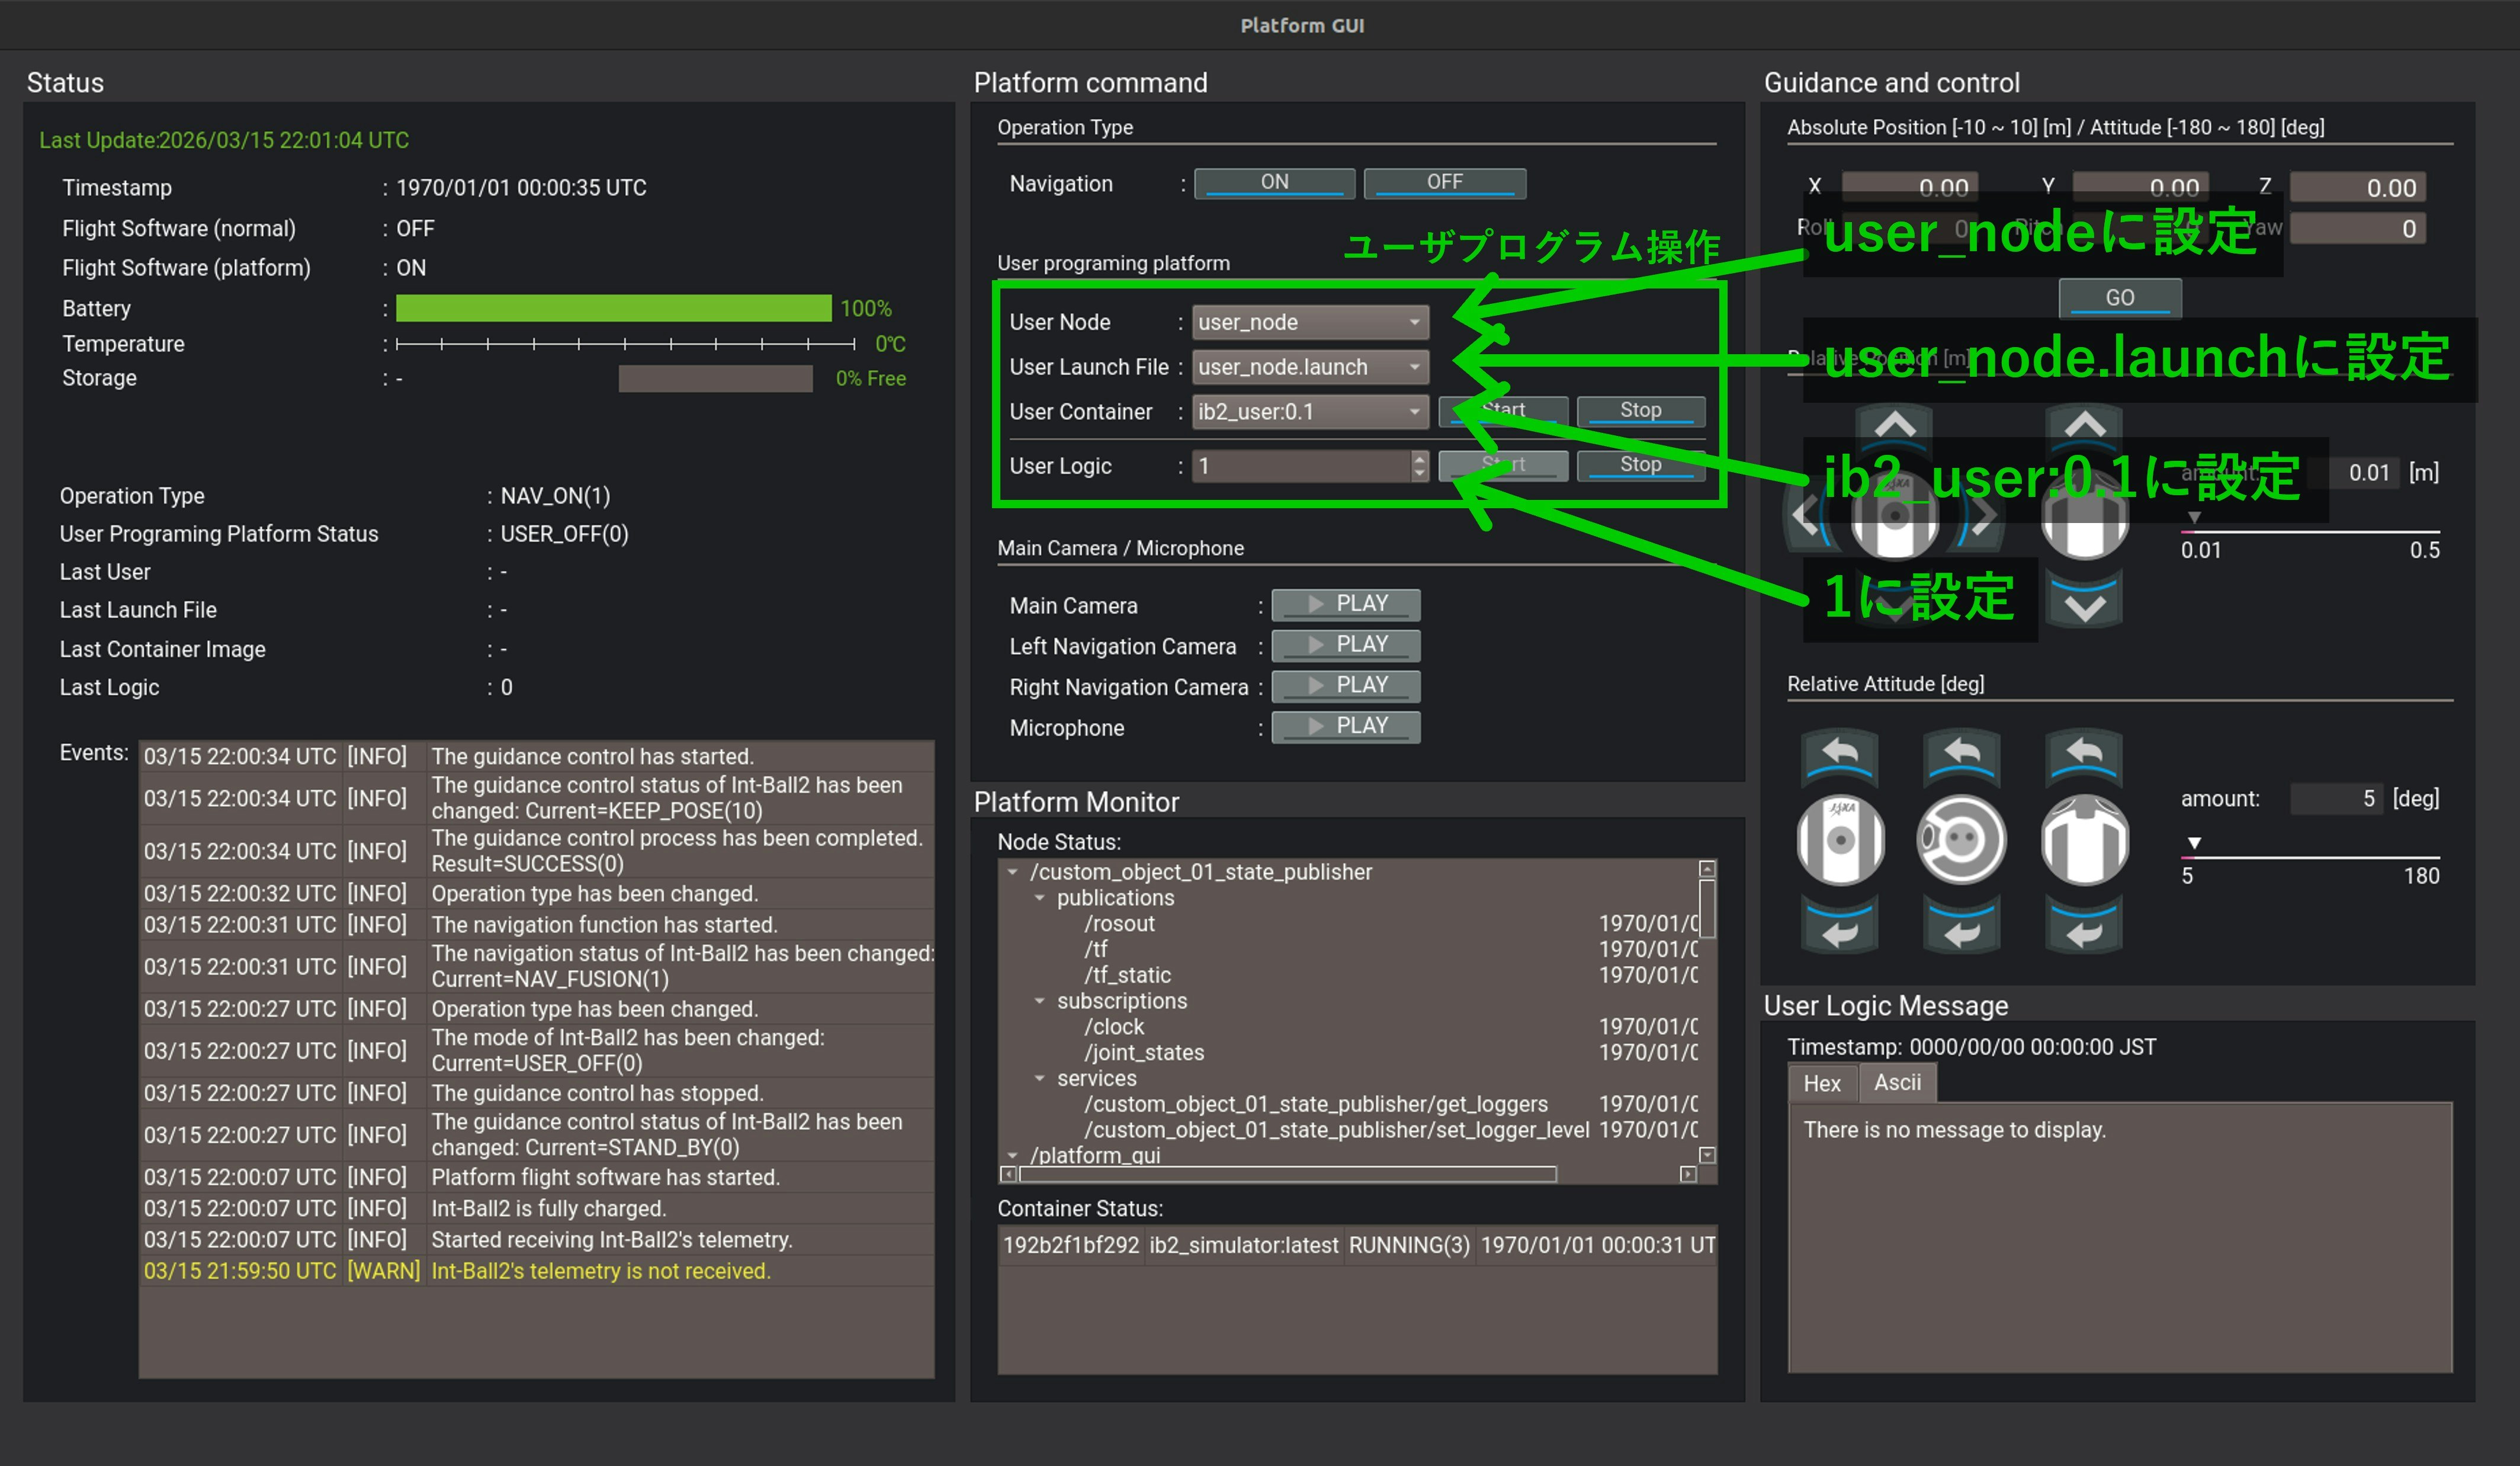Collapse the publications tree node
Screen dimensions: 2520x1466
pos(1039,898)
